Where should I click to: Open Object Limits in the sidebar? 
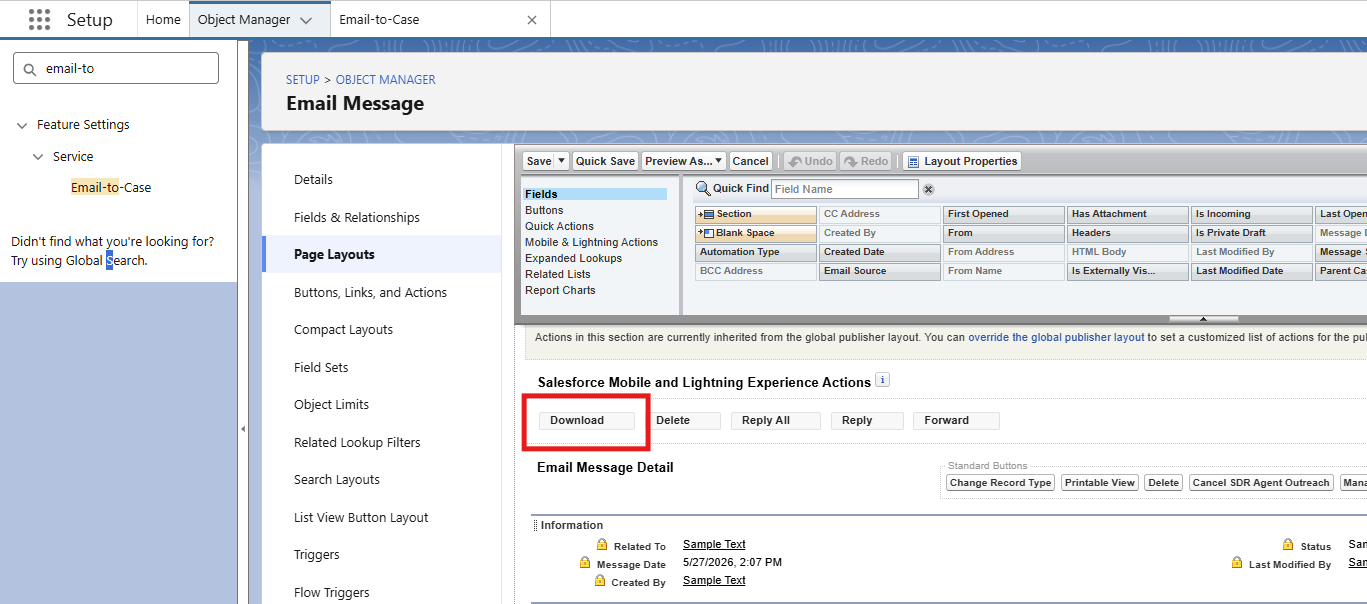click(331, 404)
